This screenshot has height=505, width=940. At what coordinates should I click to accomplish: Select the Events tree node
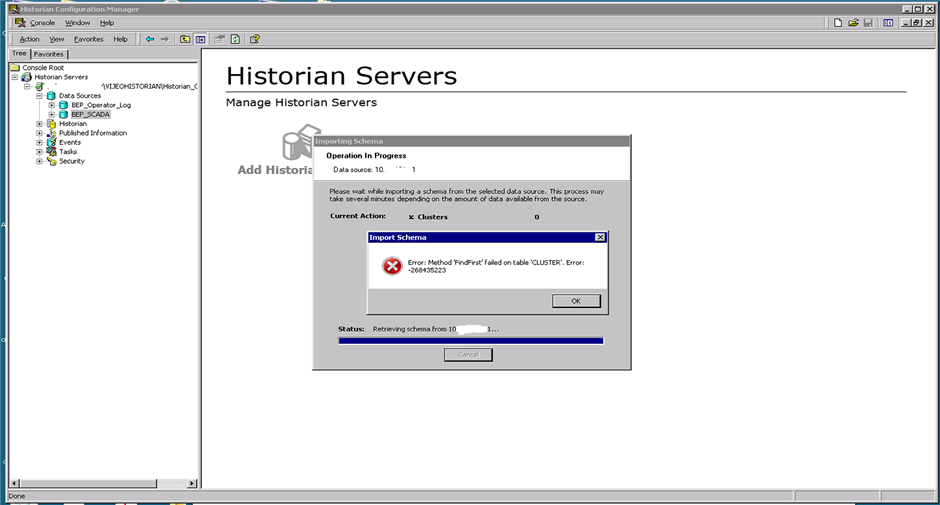(x=70, y=142)
